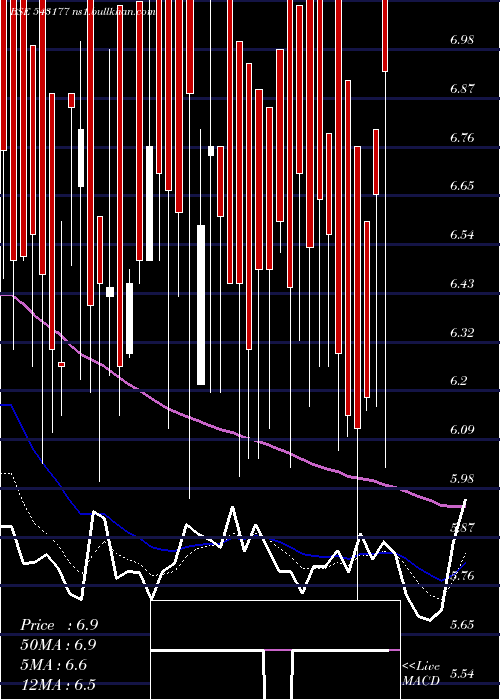This screenshot has width=500, height=700.
Task: Click the 6.65 price axis label
Action: coord(462,186)
